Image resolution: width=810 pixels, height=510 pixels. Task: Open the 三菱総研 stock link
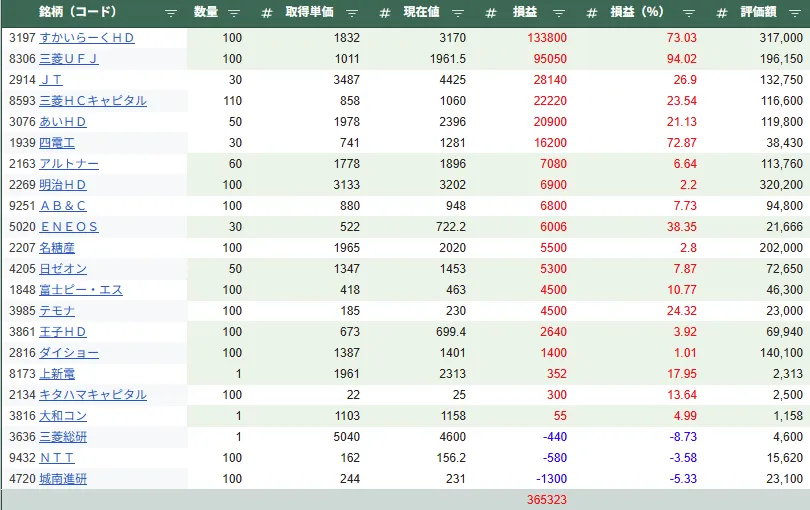pyautogui.click(x=63, y=437)
